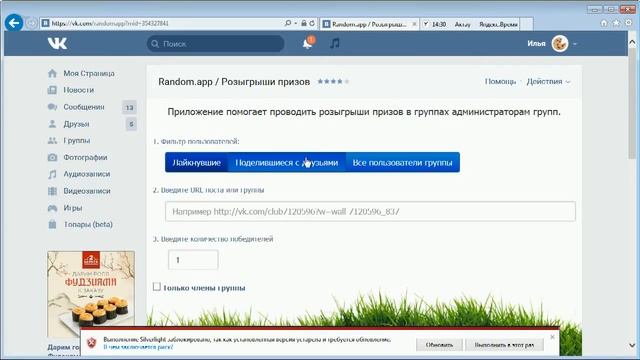Click the Выполнить в этот раз button
The image size is (640, 360).
click(504, 345)
